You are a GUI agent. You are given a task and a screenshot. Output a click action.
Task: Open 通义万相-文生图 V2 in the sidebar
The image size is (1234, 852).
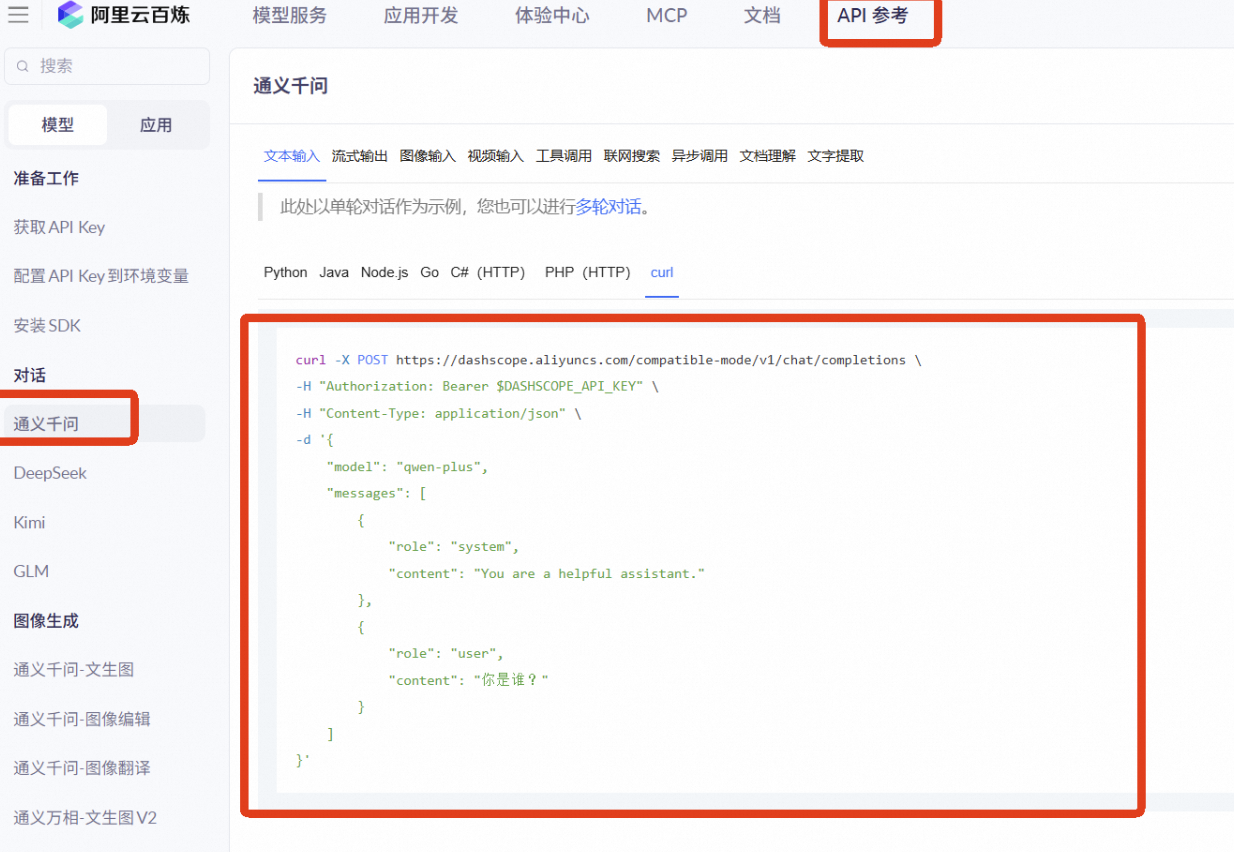tap(85, 817)
